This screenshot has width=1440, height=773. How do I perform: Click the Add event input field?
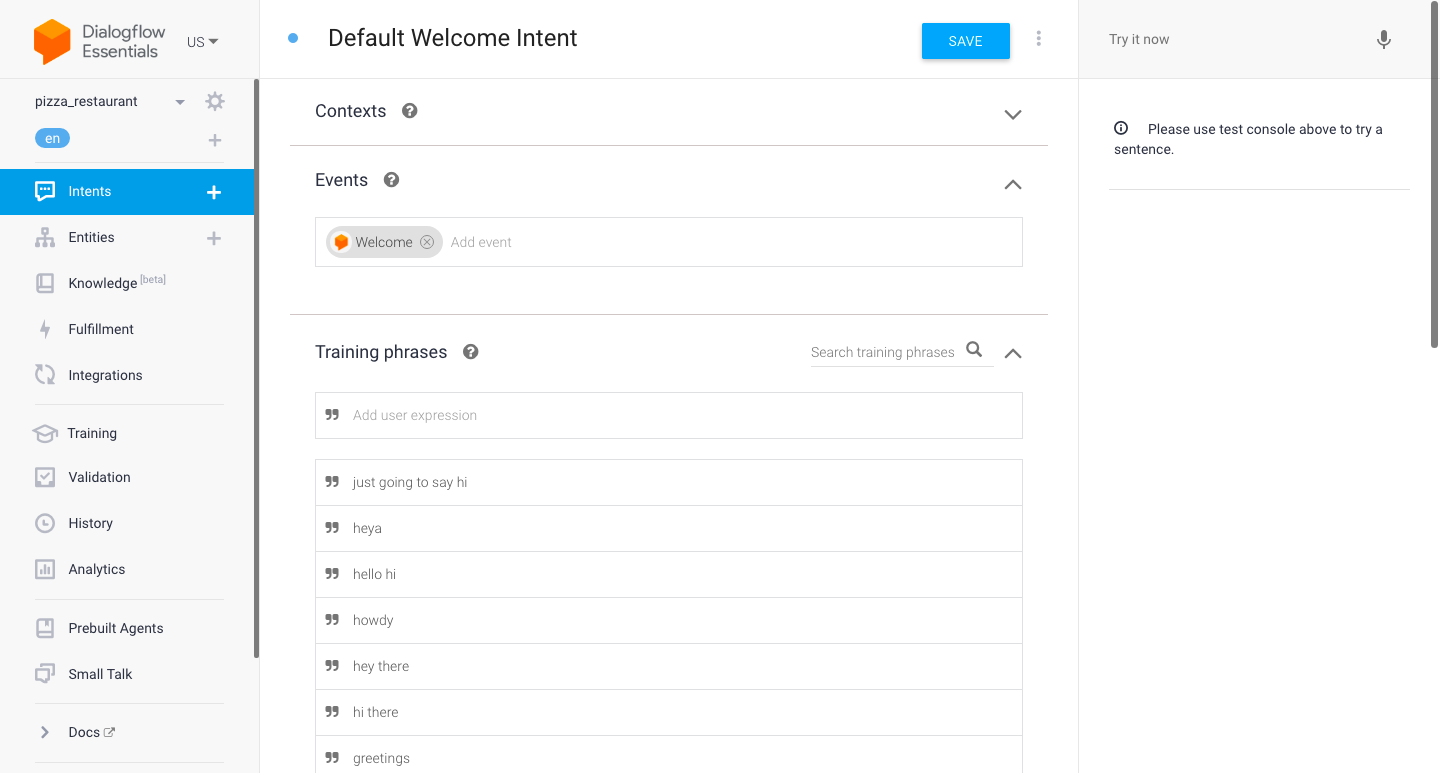(x=733, y=242)
